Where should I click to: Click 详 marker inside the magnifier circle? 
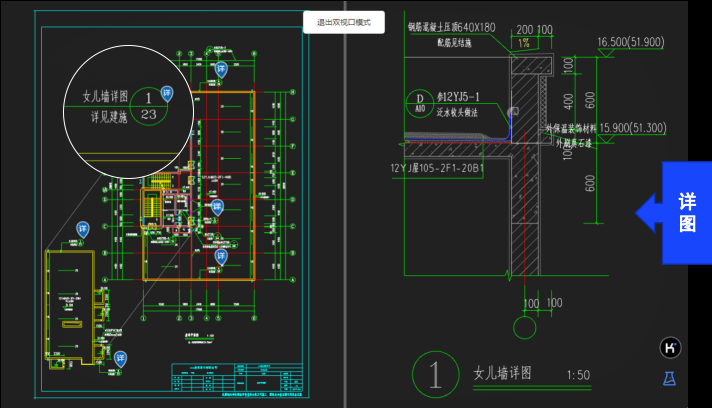click(168, 93)
